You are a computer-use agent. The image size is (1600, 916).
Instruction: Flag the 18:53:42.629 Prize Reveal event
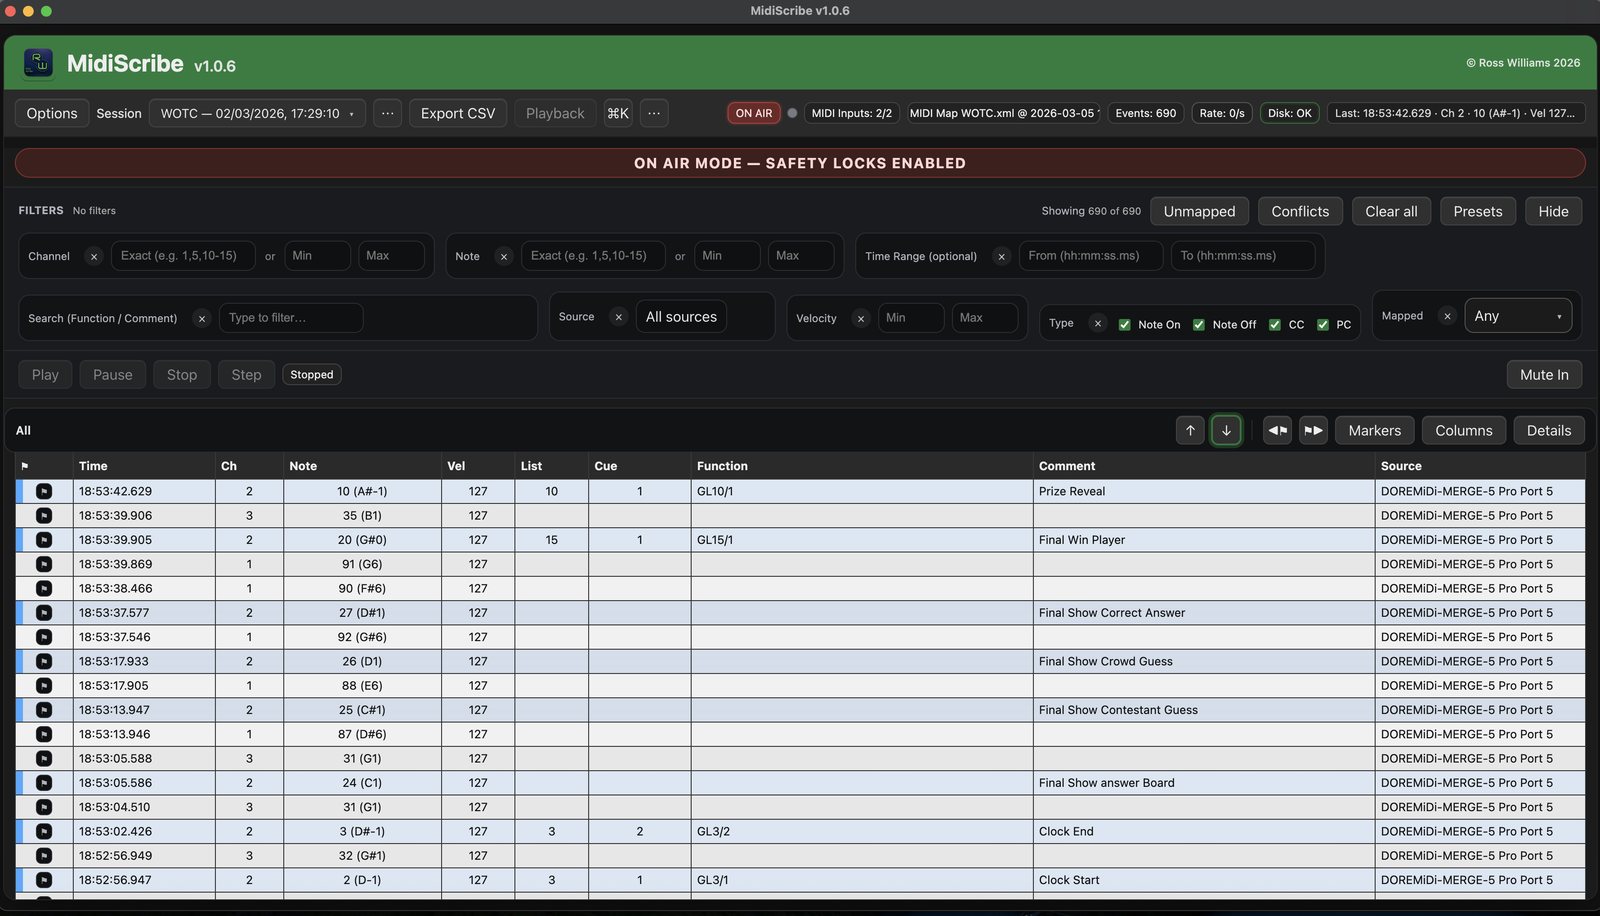[44, 491]
